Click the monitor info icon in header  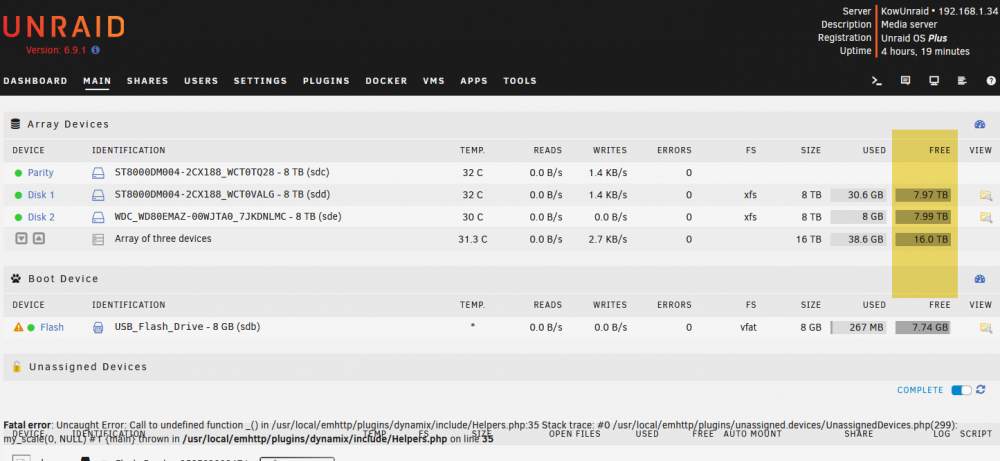pyautogui.click(x=934, y=81)
